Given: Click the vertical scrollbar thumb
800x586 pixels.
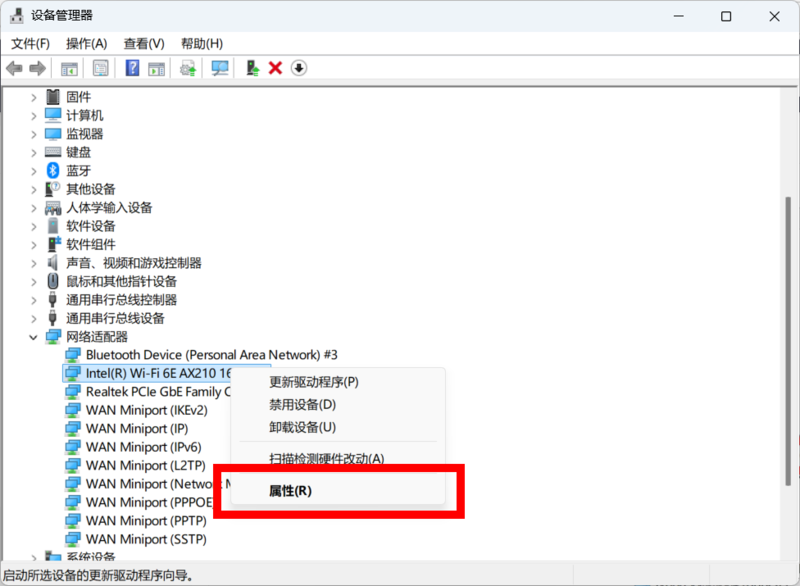Looking at the screenshot, I should [788, 341].
